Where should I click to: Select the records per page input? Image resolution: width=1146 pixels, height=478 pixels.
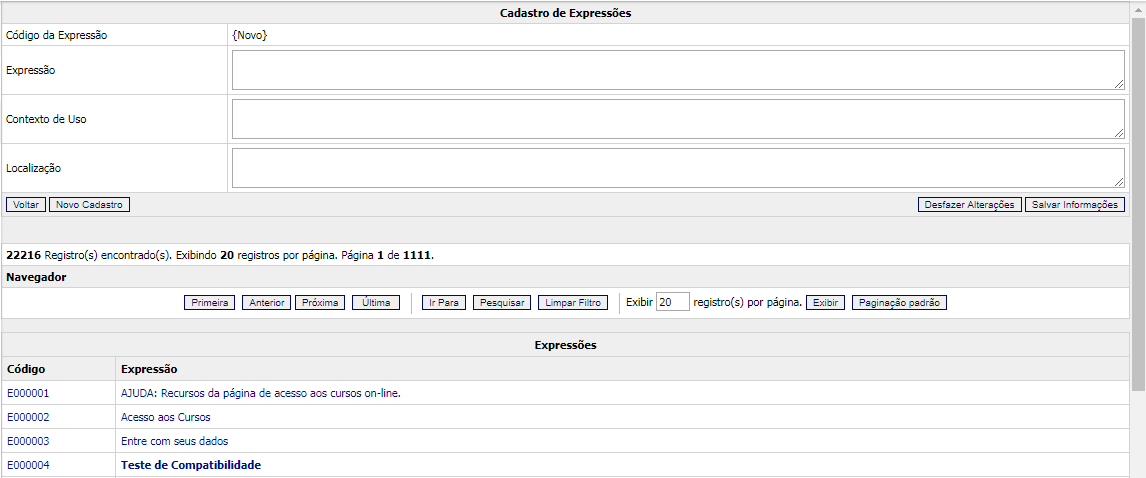(x=672, y=303)
